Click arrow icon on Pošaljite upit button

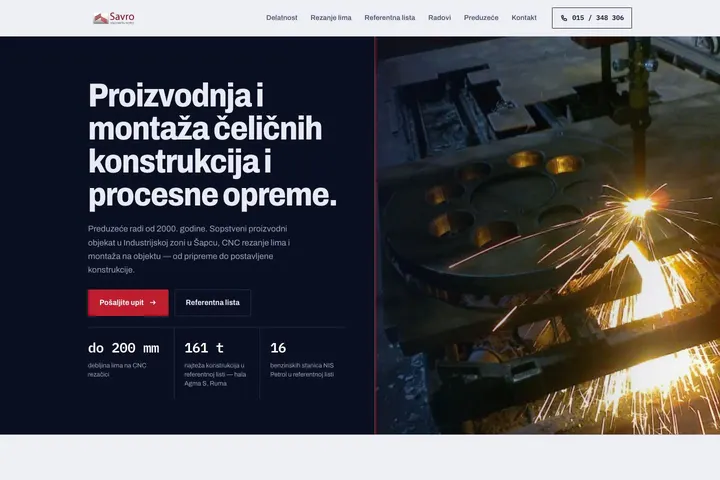(x=153, y=303)
